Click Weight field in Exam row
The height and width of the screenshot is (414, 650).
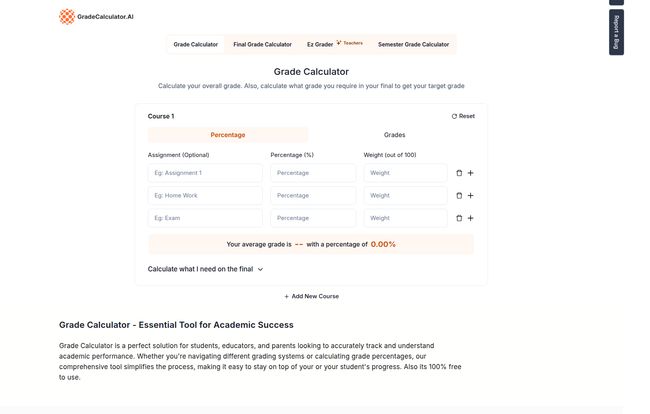[405, 218]
